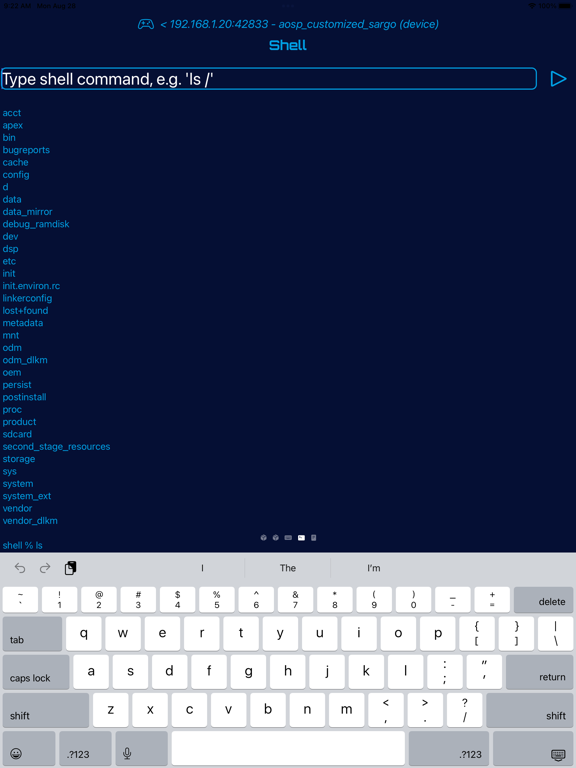Image resolution: width=576 pixels, height=768 pixels.
Task: Select the "acct" directory entry
Action: coord(12,113)
